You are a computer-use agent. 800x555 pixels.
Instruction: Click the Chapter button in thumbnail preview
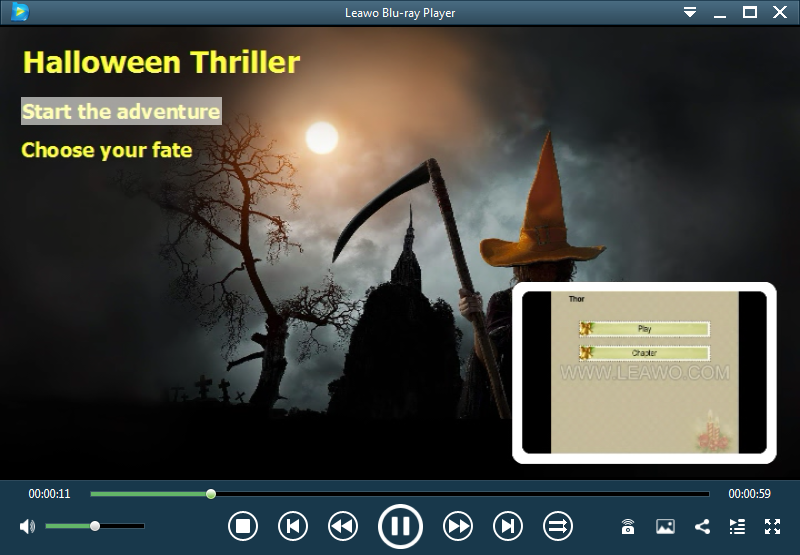pos(644,353)
